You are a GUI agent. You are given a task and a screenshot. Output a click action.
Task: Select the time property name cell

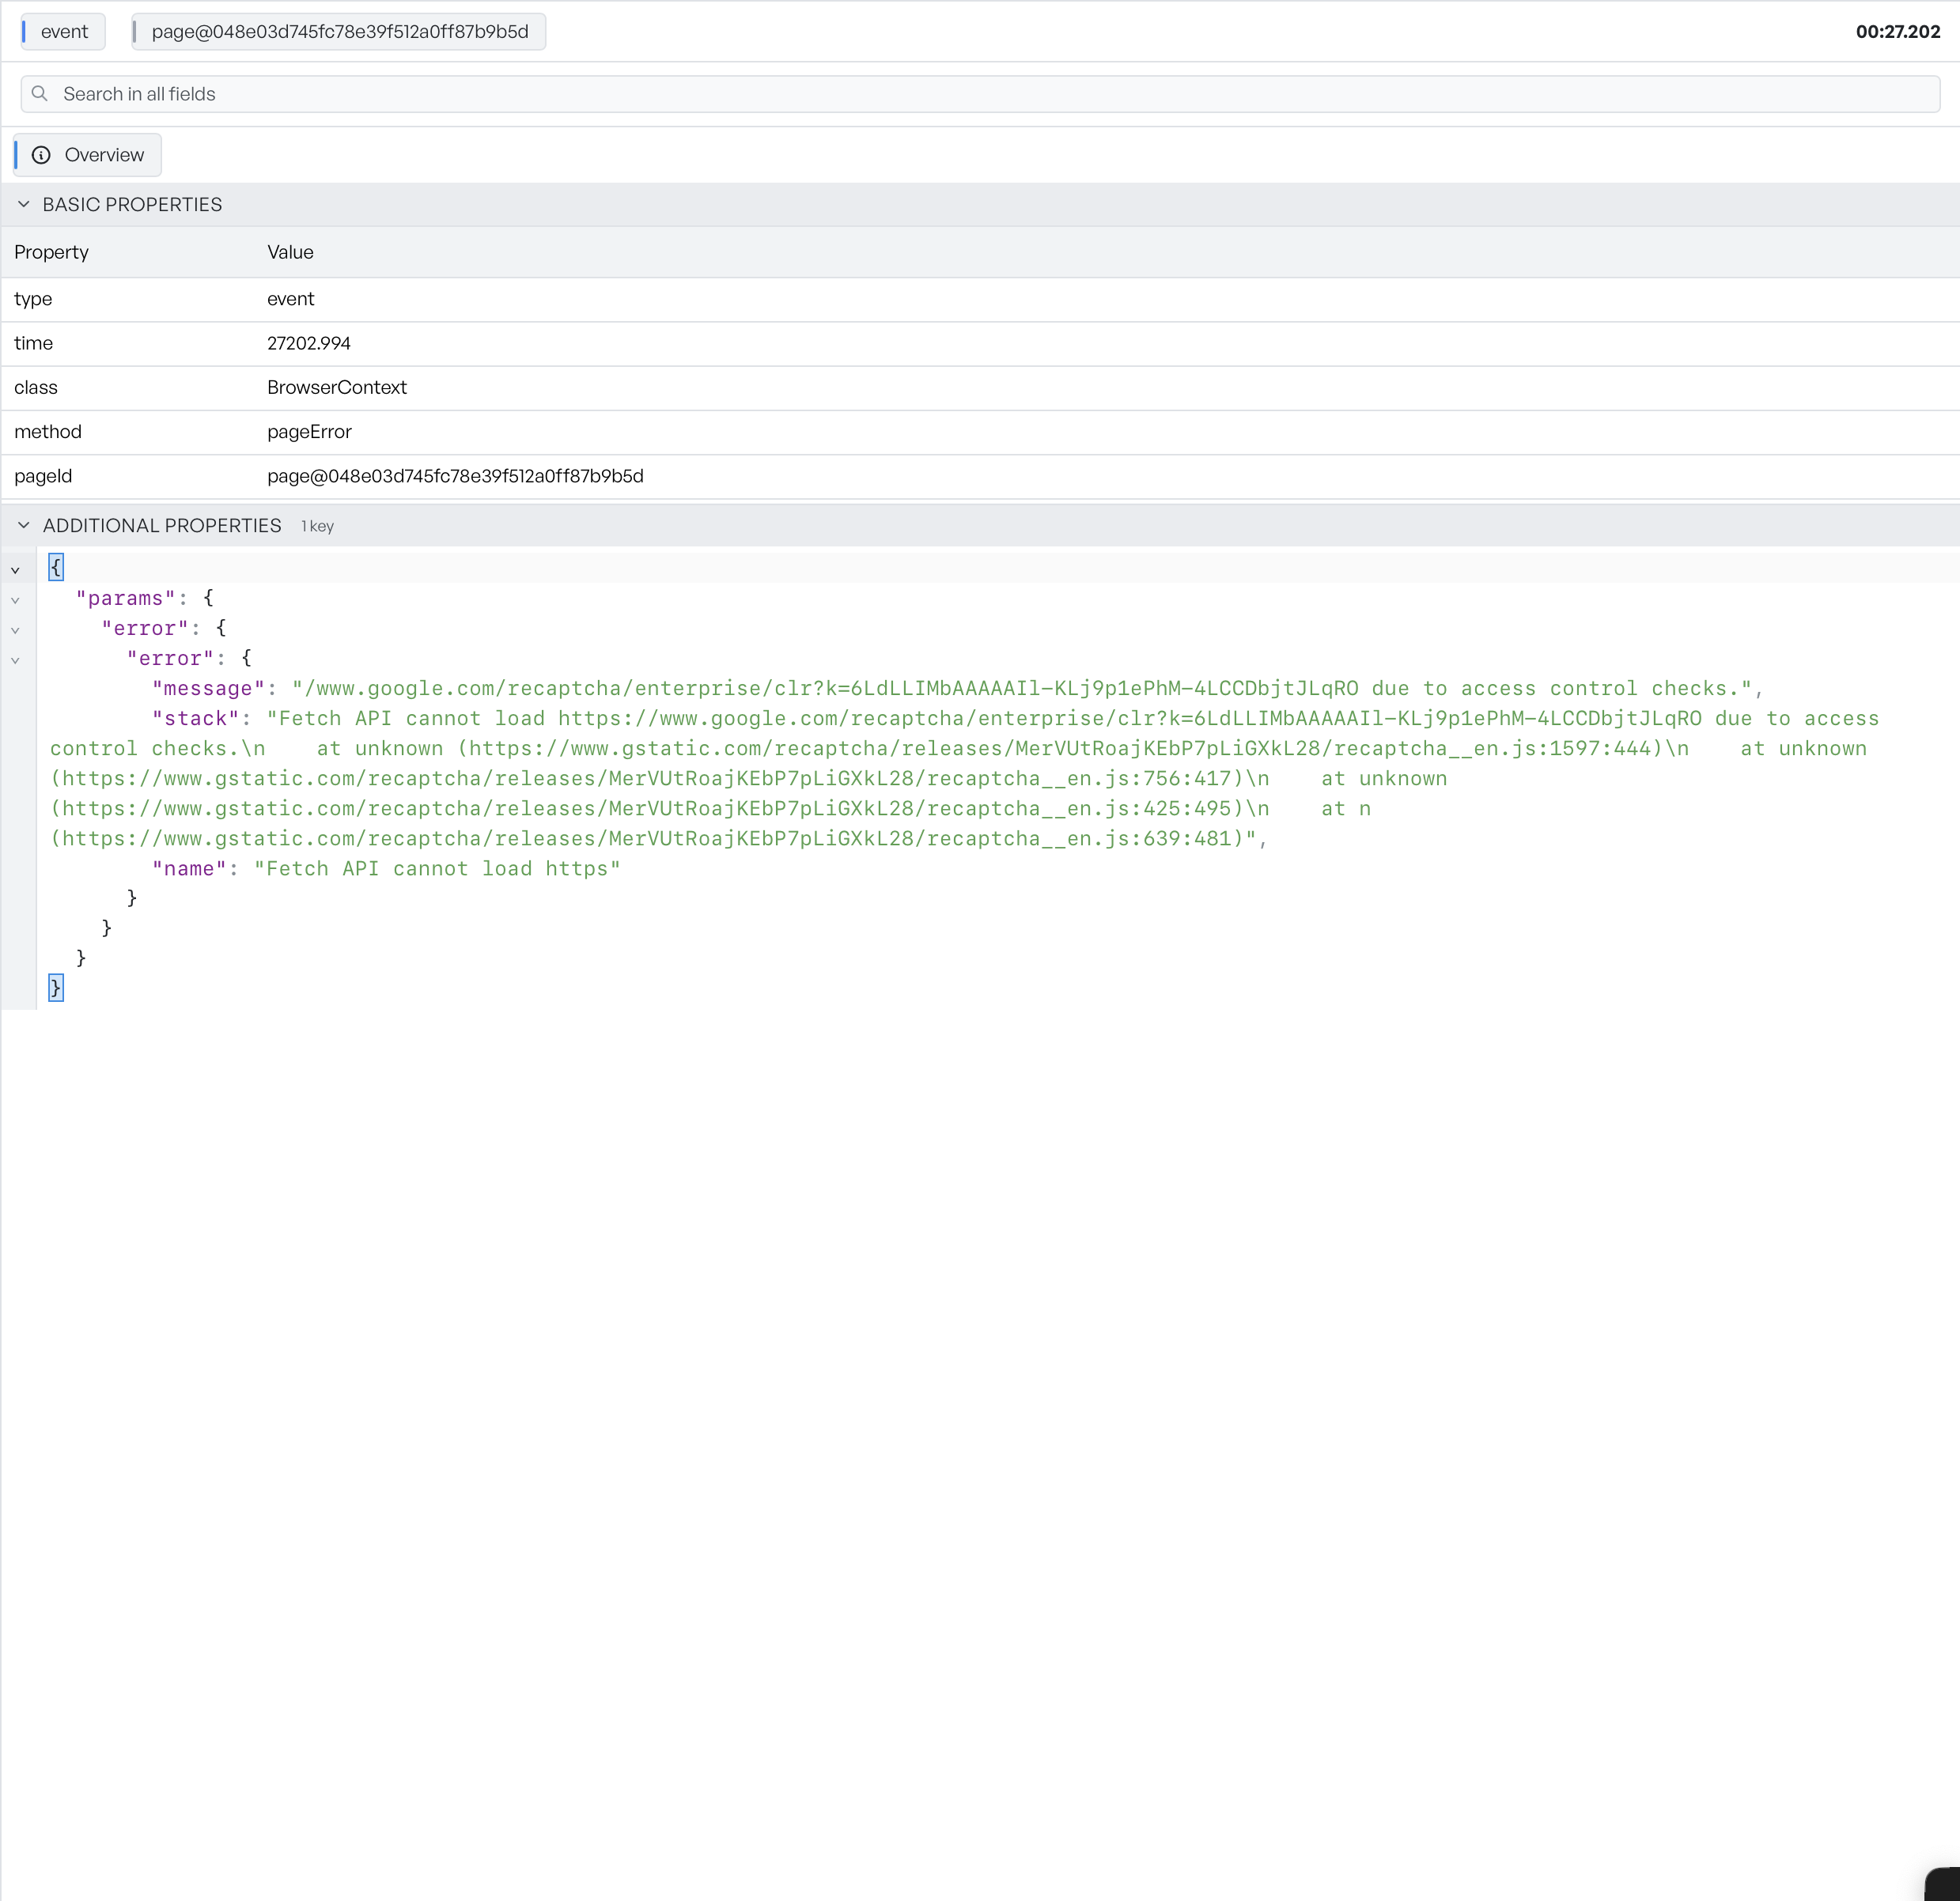tap(33, 343)
